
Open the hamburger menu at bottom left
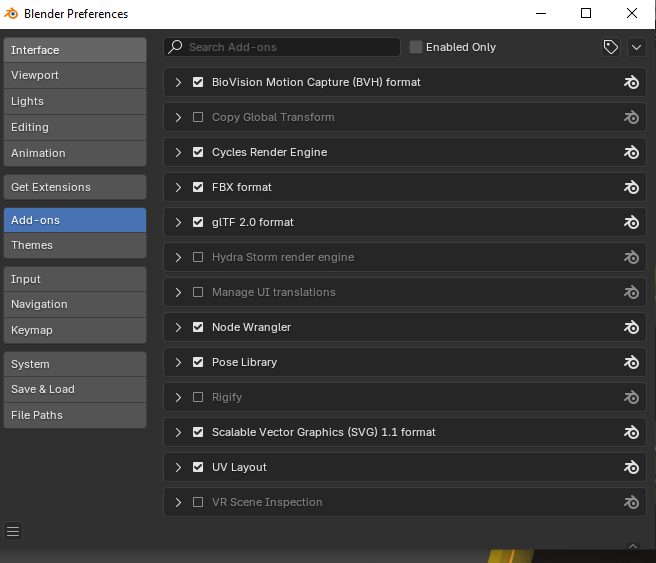tap(13, 531)
